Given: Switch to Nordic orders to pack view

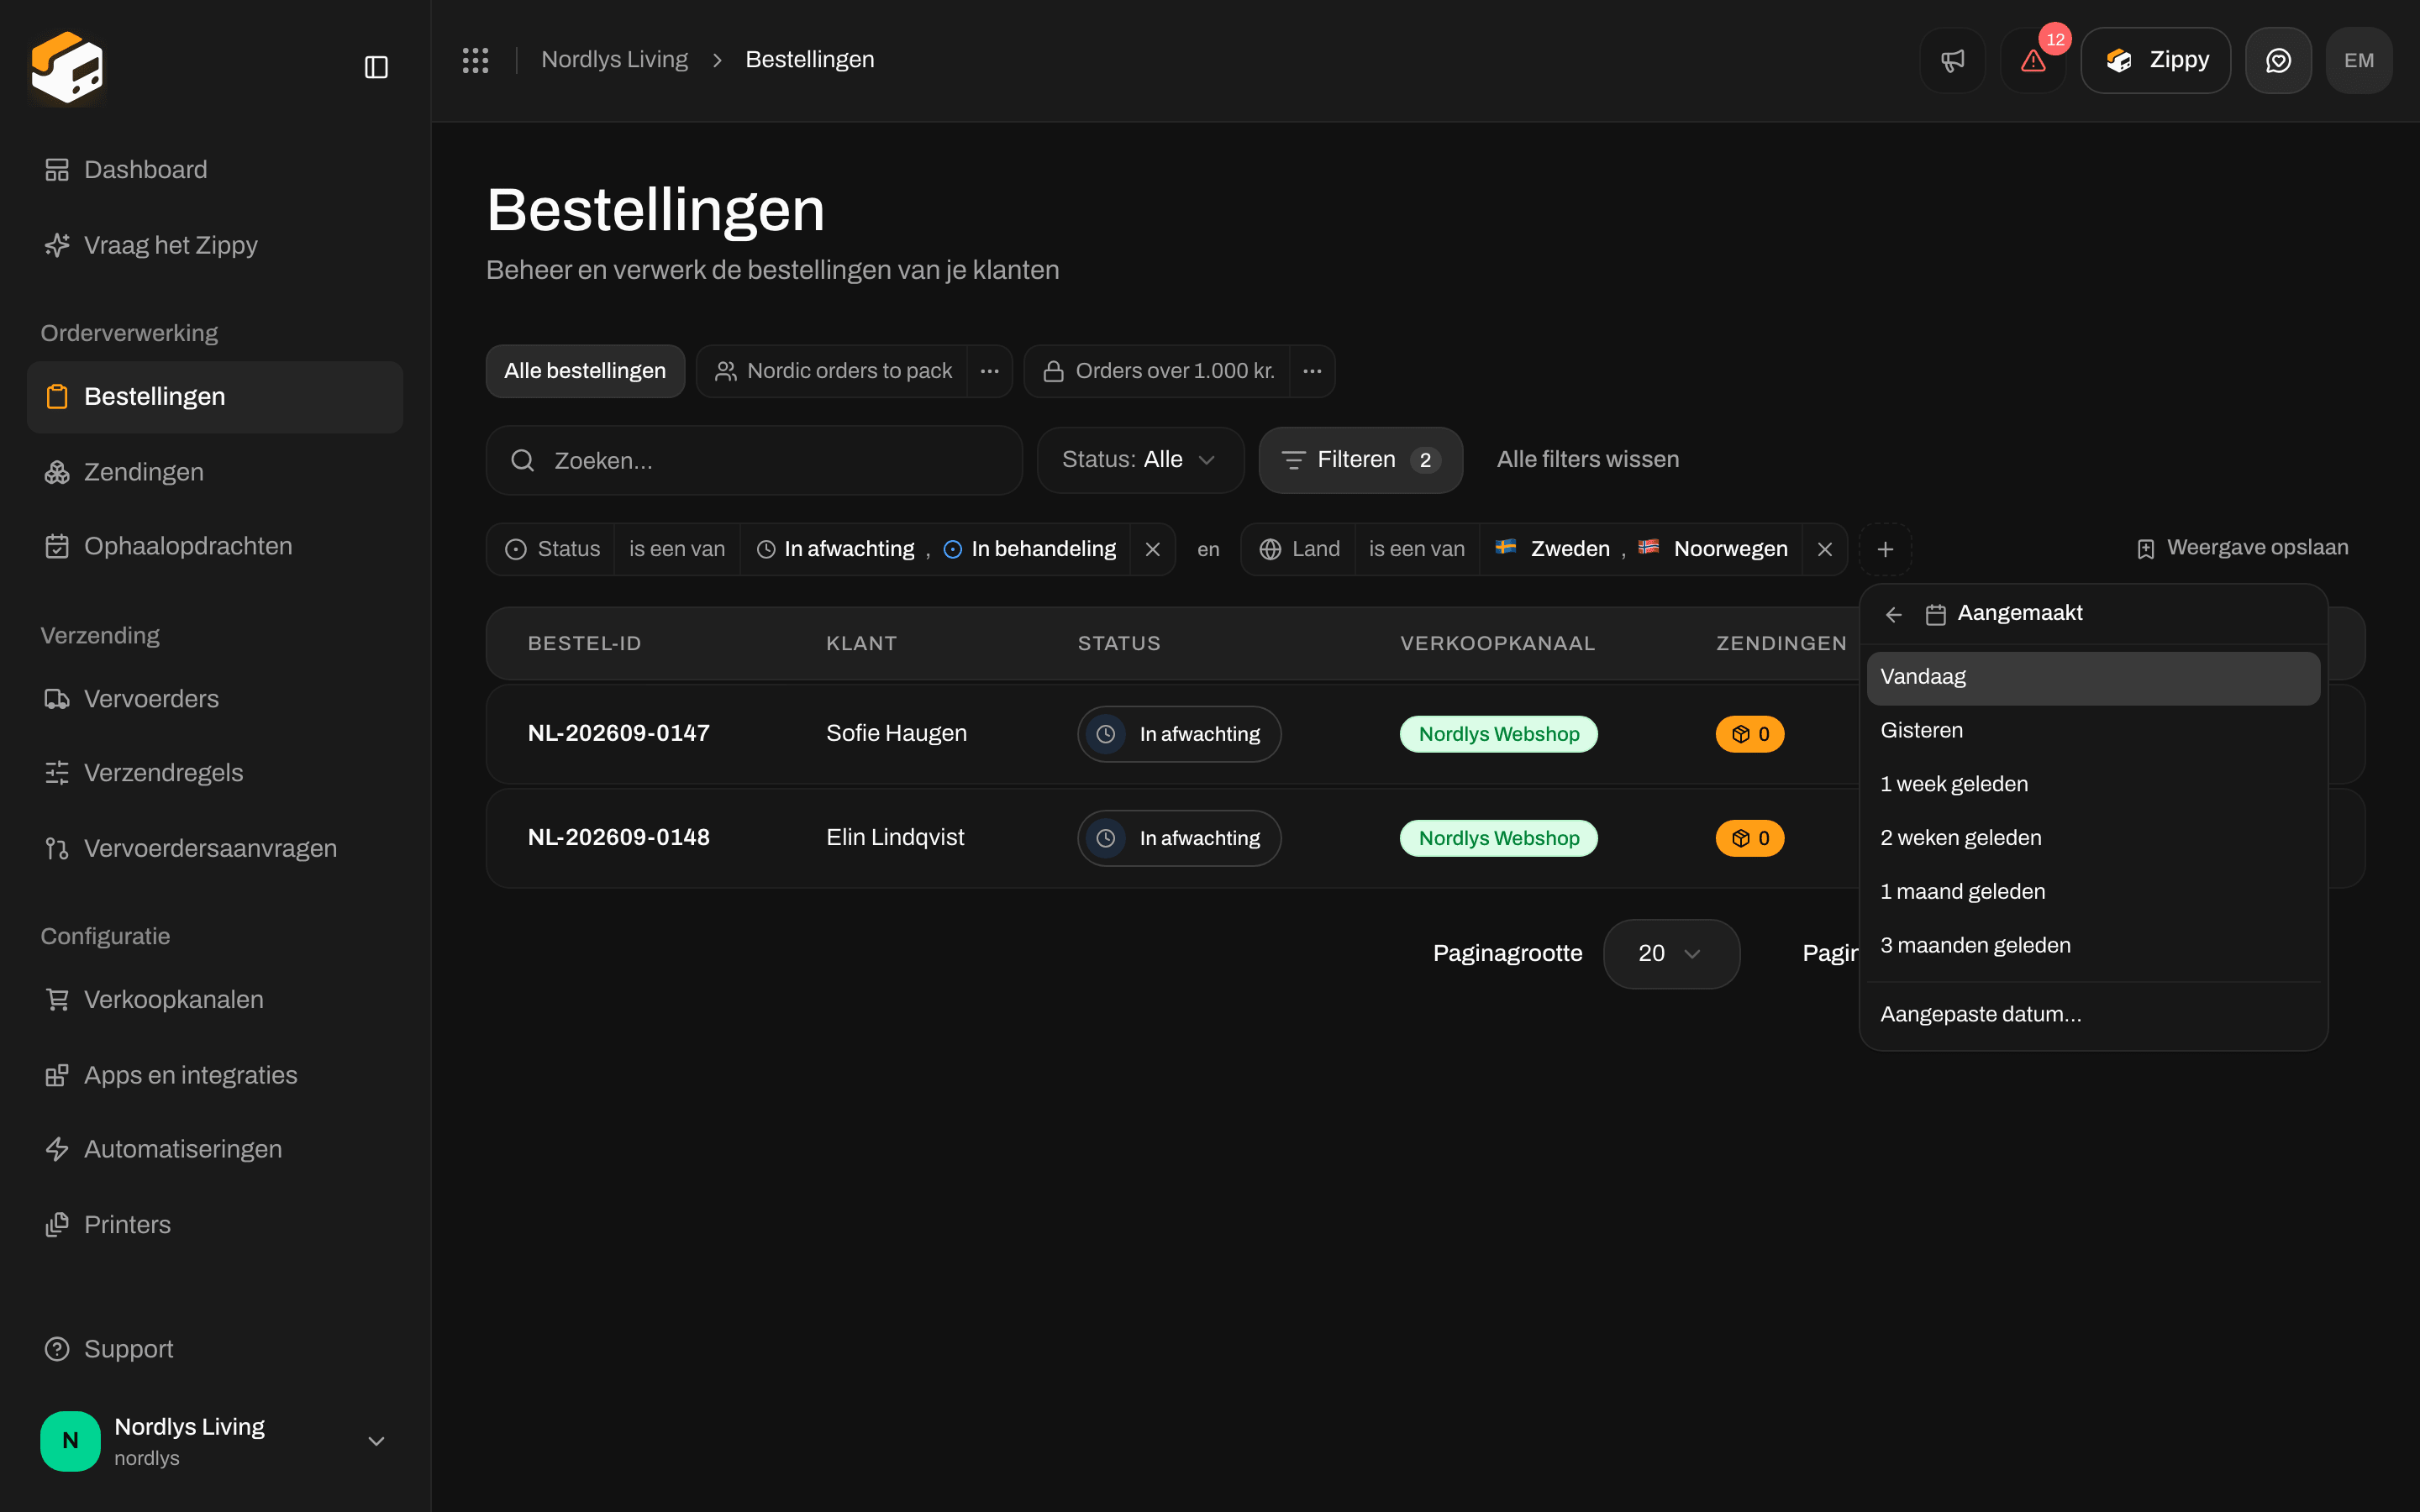Looking at the screenshot, I should pos(832,371).
